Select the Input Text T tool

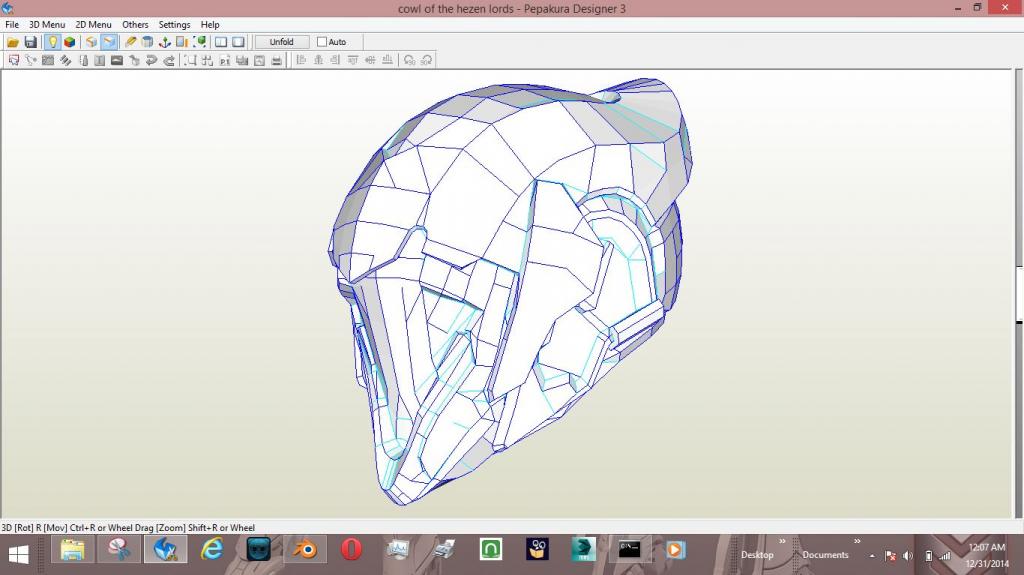[99, 60]
